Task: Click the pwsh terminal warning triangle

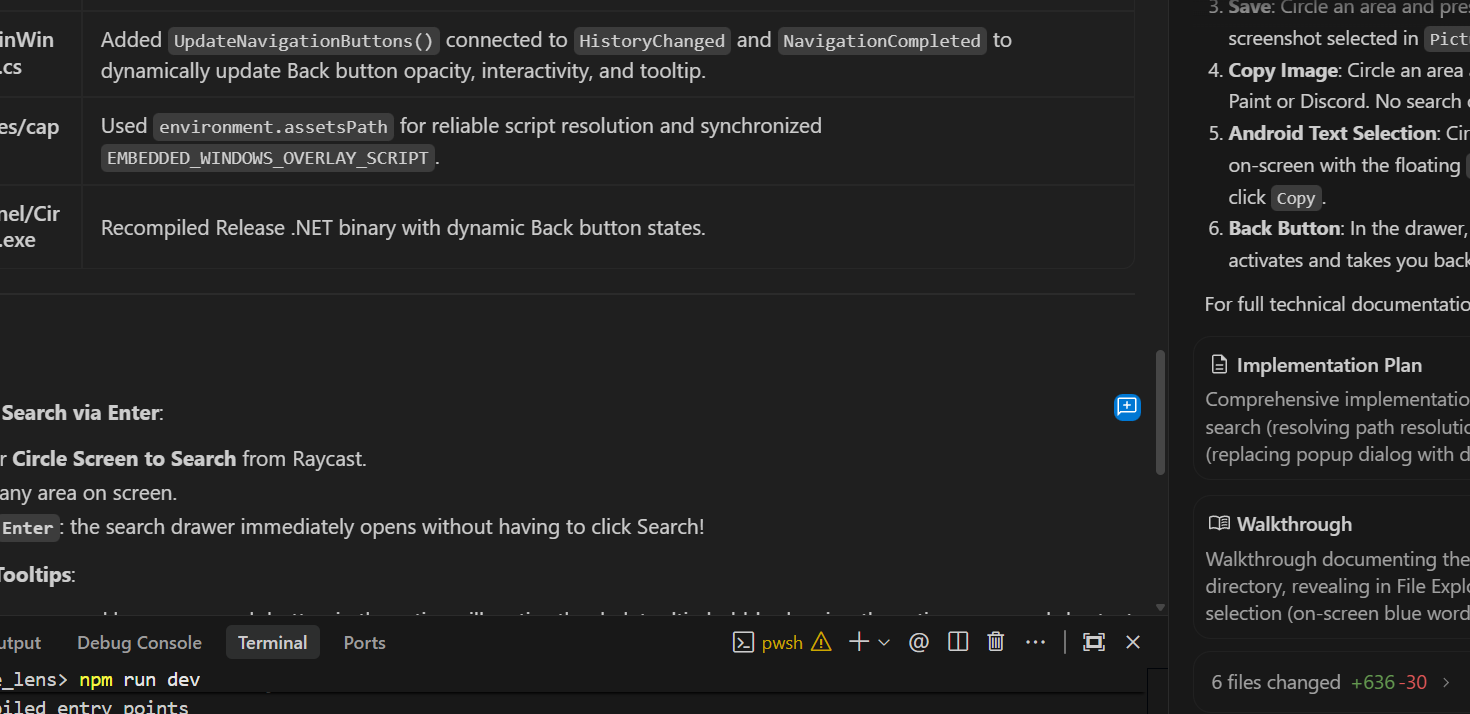Action: click(821, 642)
